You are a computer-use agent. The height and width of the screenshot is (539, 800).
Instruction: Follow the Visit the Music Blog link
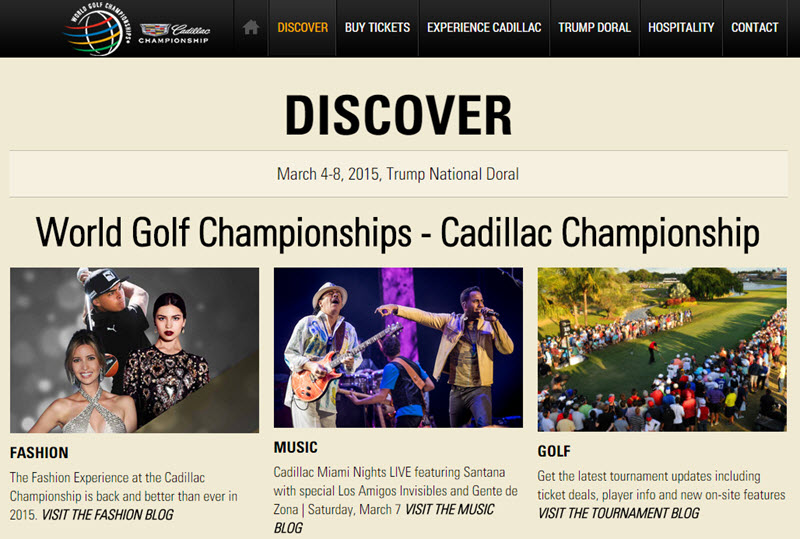point(384,519)
